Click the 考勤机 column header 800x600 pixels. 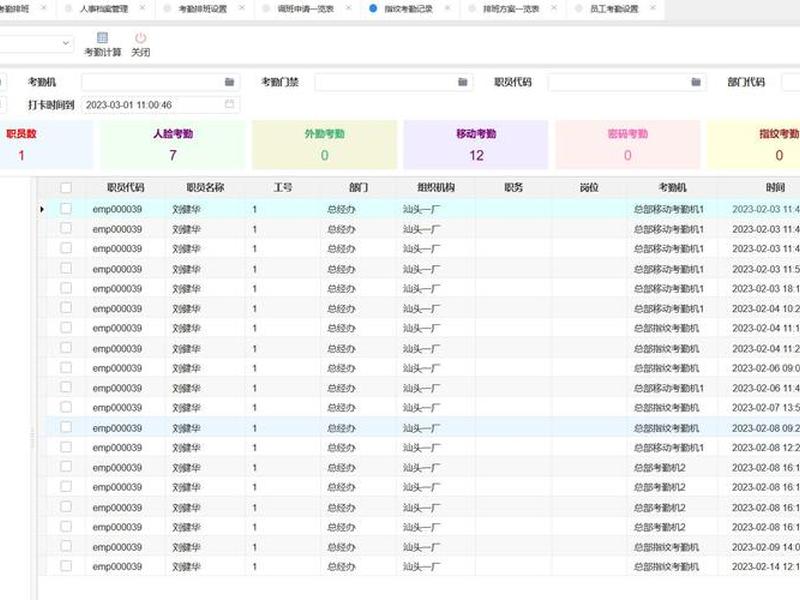(672, 188)
